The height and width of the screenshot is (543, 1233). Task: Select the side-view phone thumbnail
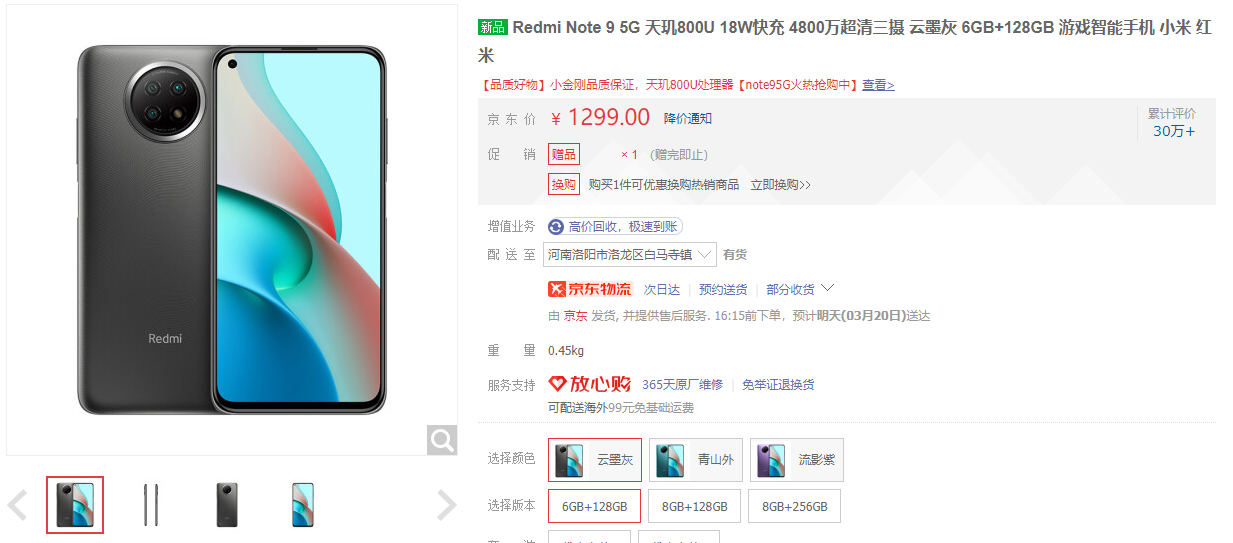click(151, 505)
